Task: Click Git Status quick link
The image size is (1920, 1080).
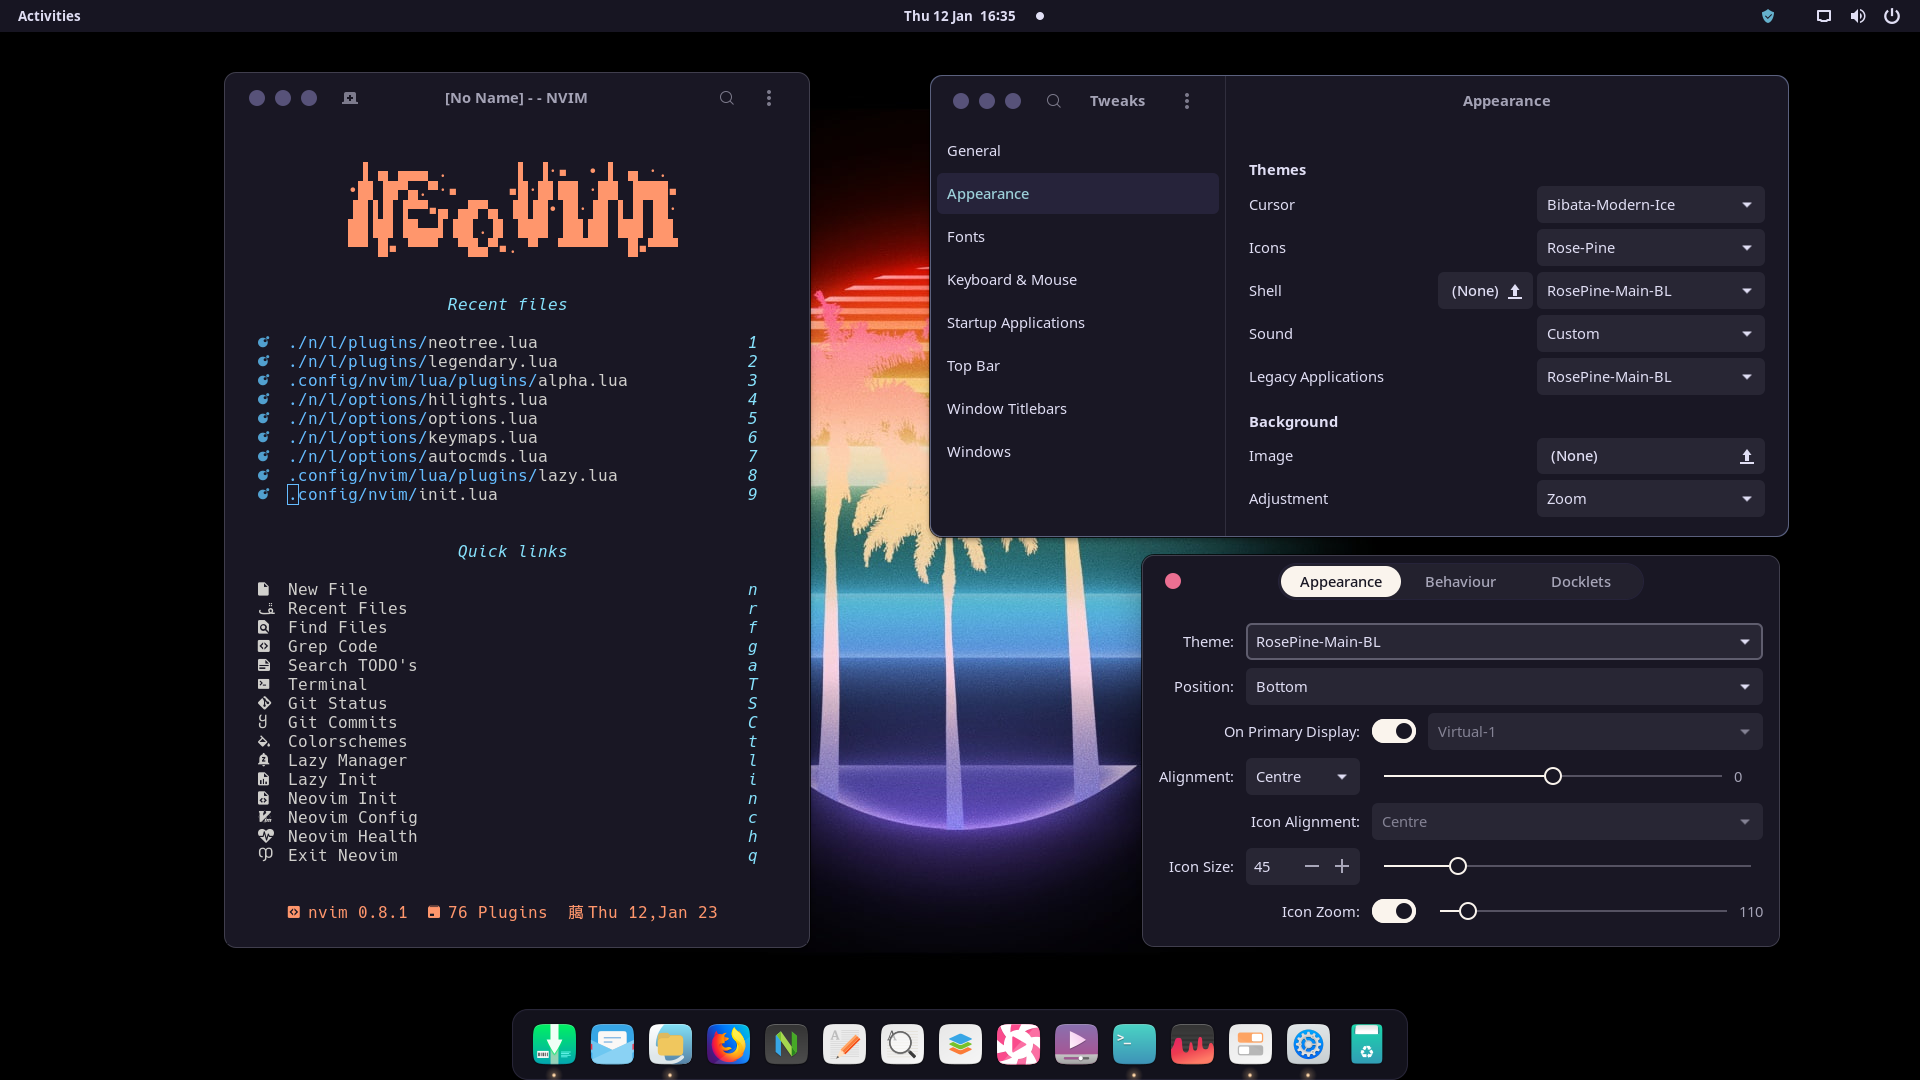Action: coord(337,704)
